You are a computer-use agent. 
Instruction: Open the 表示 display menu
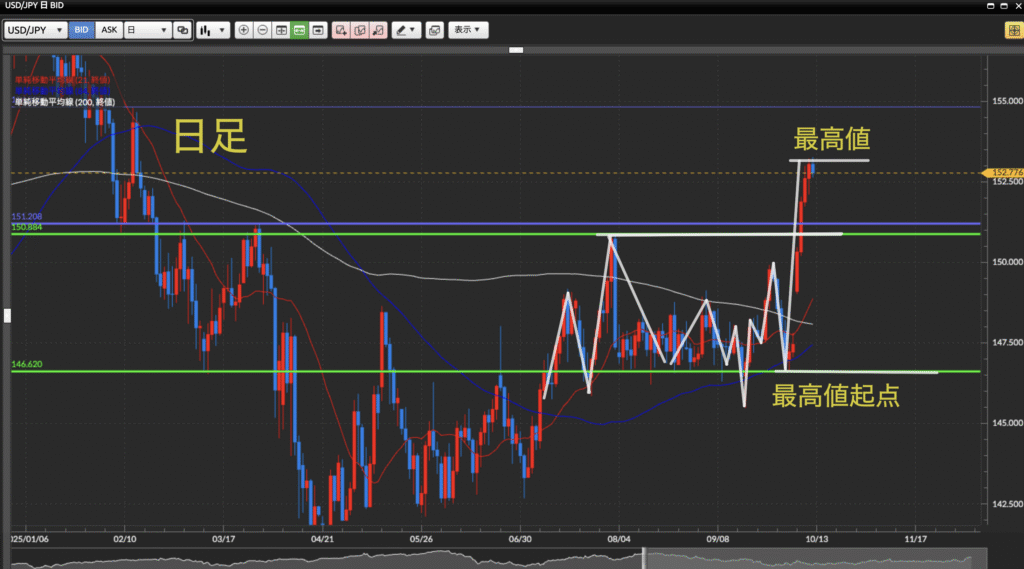click(467, 30)
